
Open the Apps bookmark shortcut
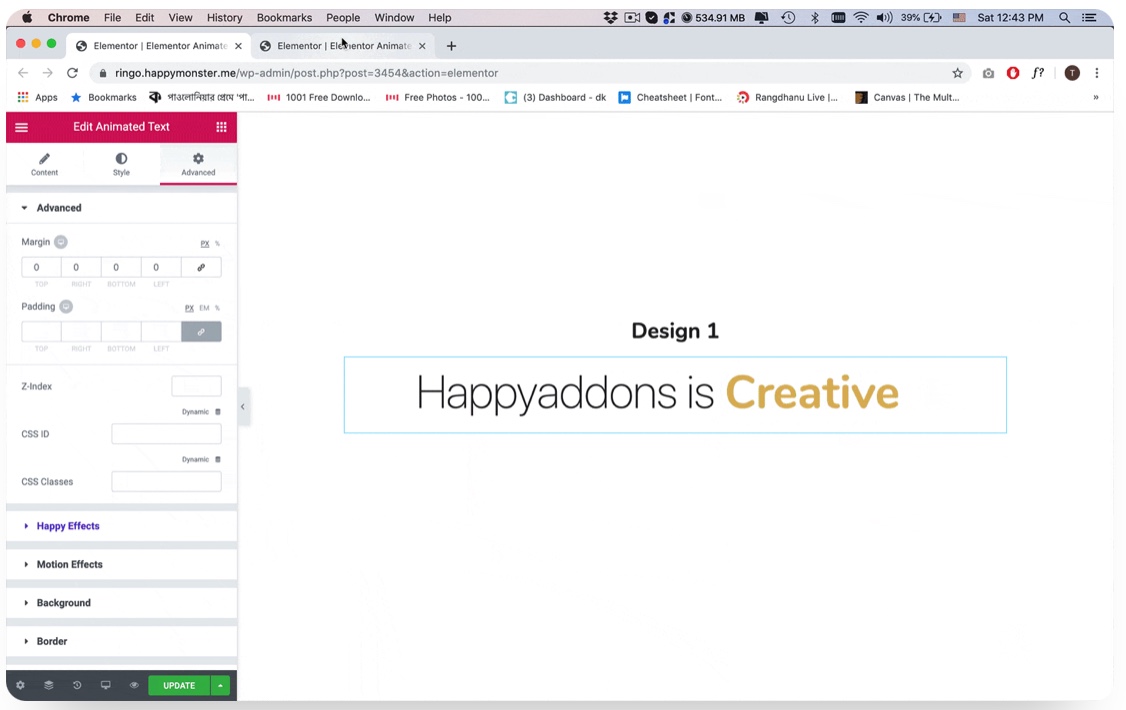click(37, 98)
